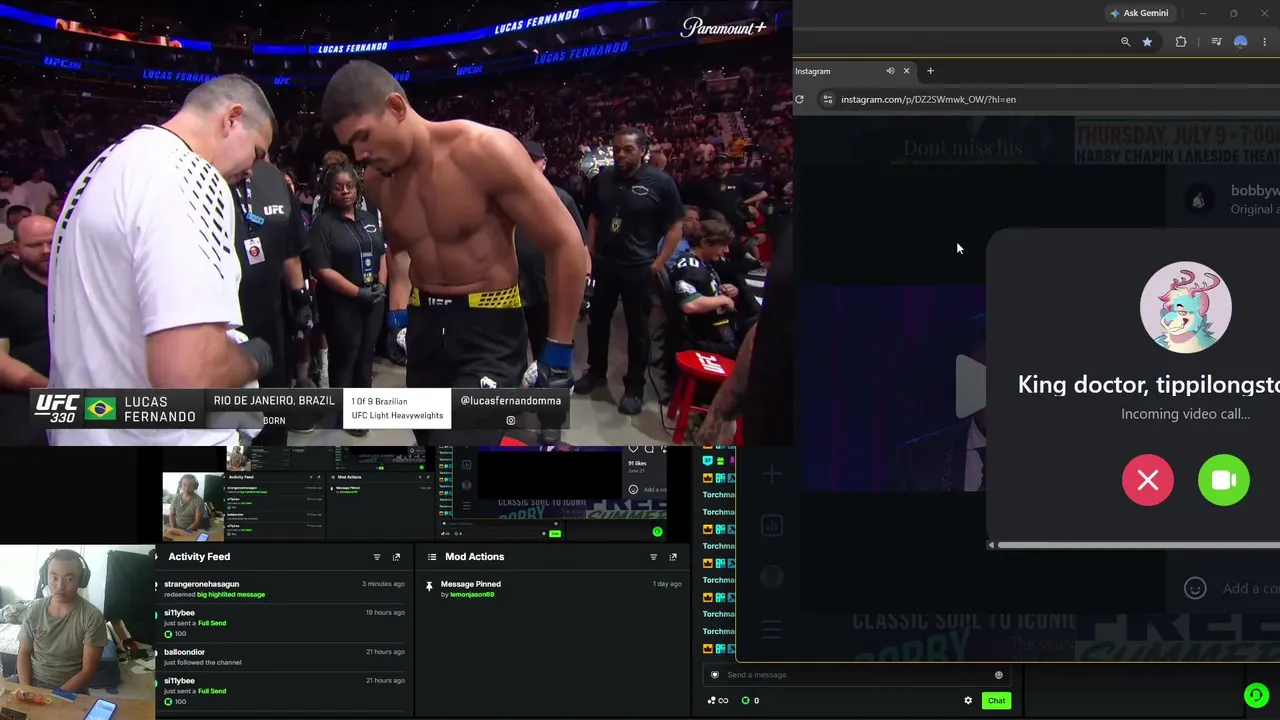Screen dimensions: 1280x720
Task: Filter the Mod Actions panel
Action: [x=654, y=557]
